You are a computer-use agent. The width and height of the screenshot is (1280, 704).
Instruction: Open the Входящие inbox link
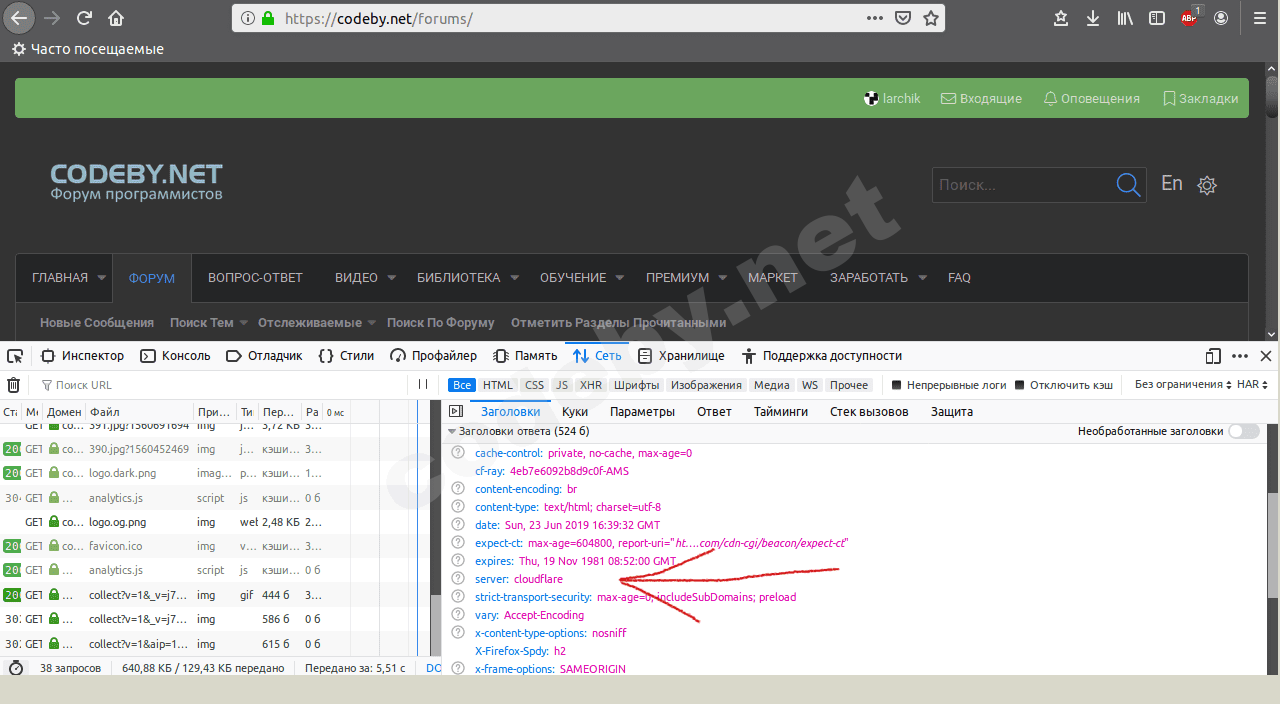click(x=981, y=99)
